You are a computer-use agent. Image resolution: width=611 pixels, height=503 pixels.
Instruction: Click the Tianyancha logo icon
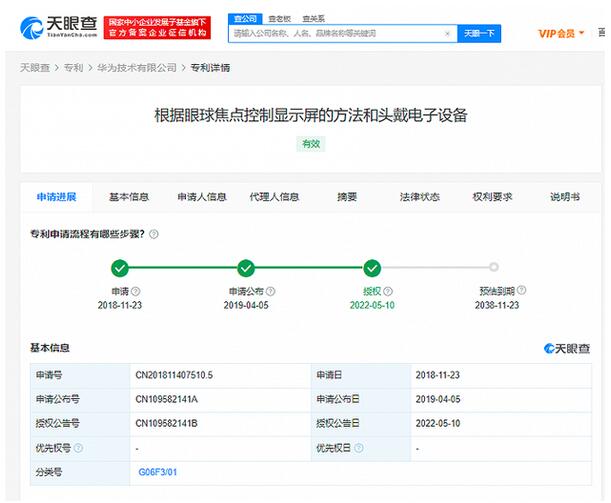(x=31, y=27)
